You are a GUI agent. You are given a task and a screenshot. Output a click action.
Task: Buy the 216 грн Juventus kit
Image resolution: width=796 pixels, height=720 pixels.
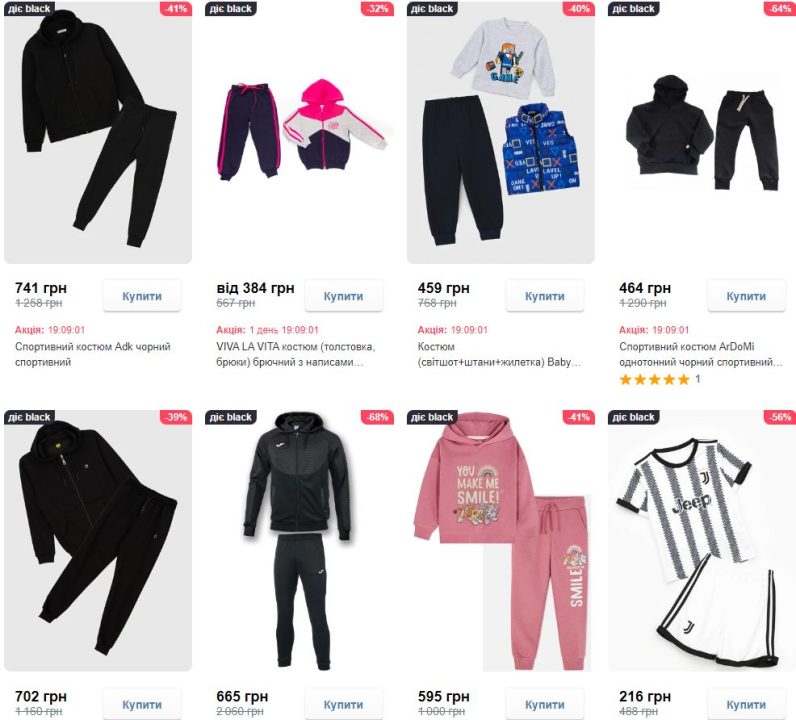coord(746,704)
